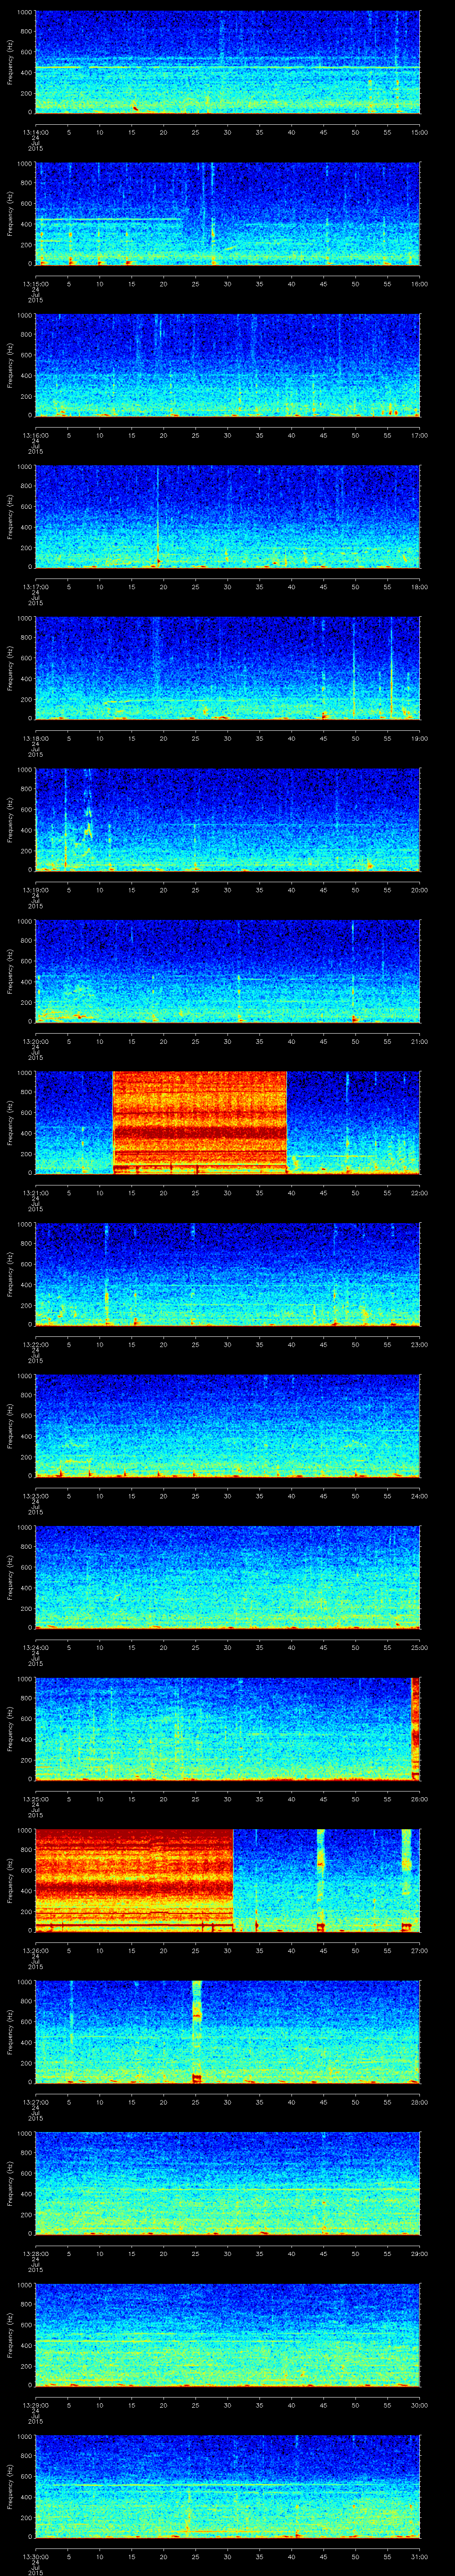455x2576 pixels.
Task: Click the 31:00 end time label
Action: 419,2556
